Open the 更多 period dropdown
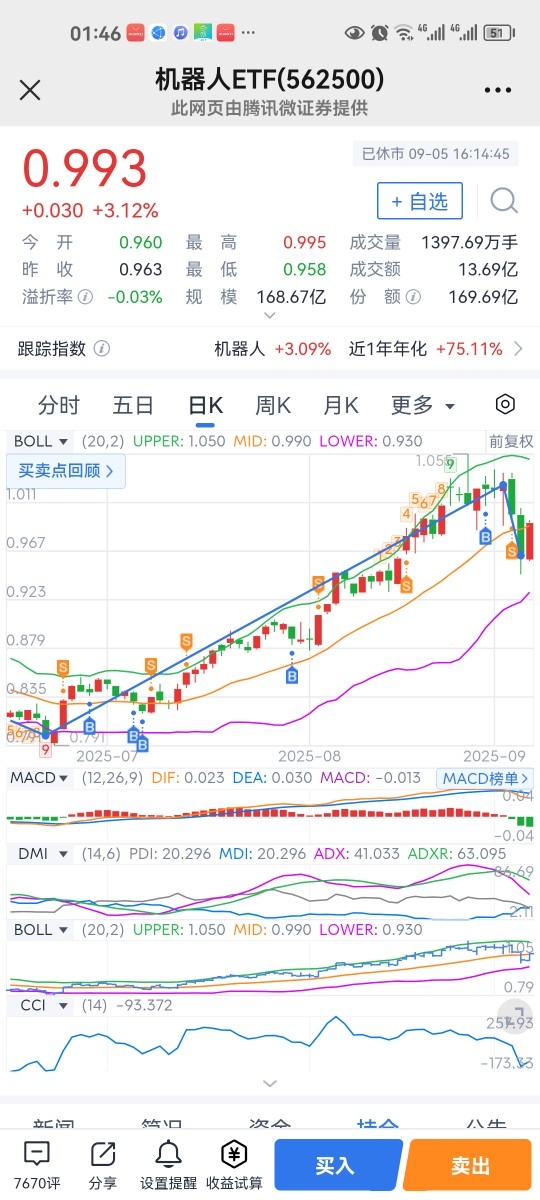540x1200 pixels. point(422,405)
